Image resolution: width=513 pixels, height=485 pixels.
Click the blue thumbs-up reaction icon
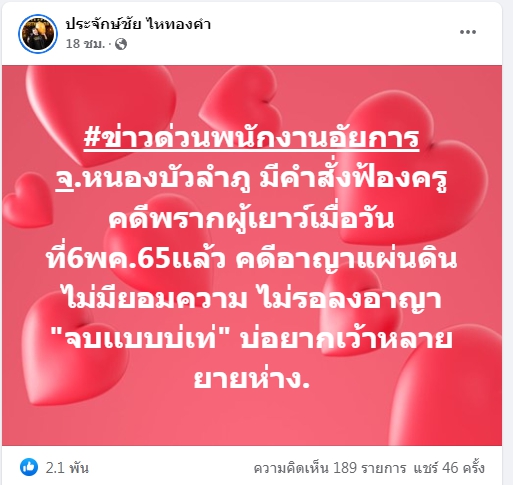click(29, 467)
